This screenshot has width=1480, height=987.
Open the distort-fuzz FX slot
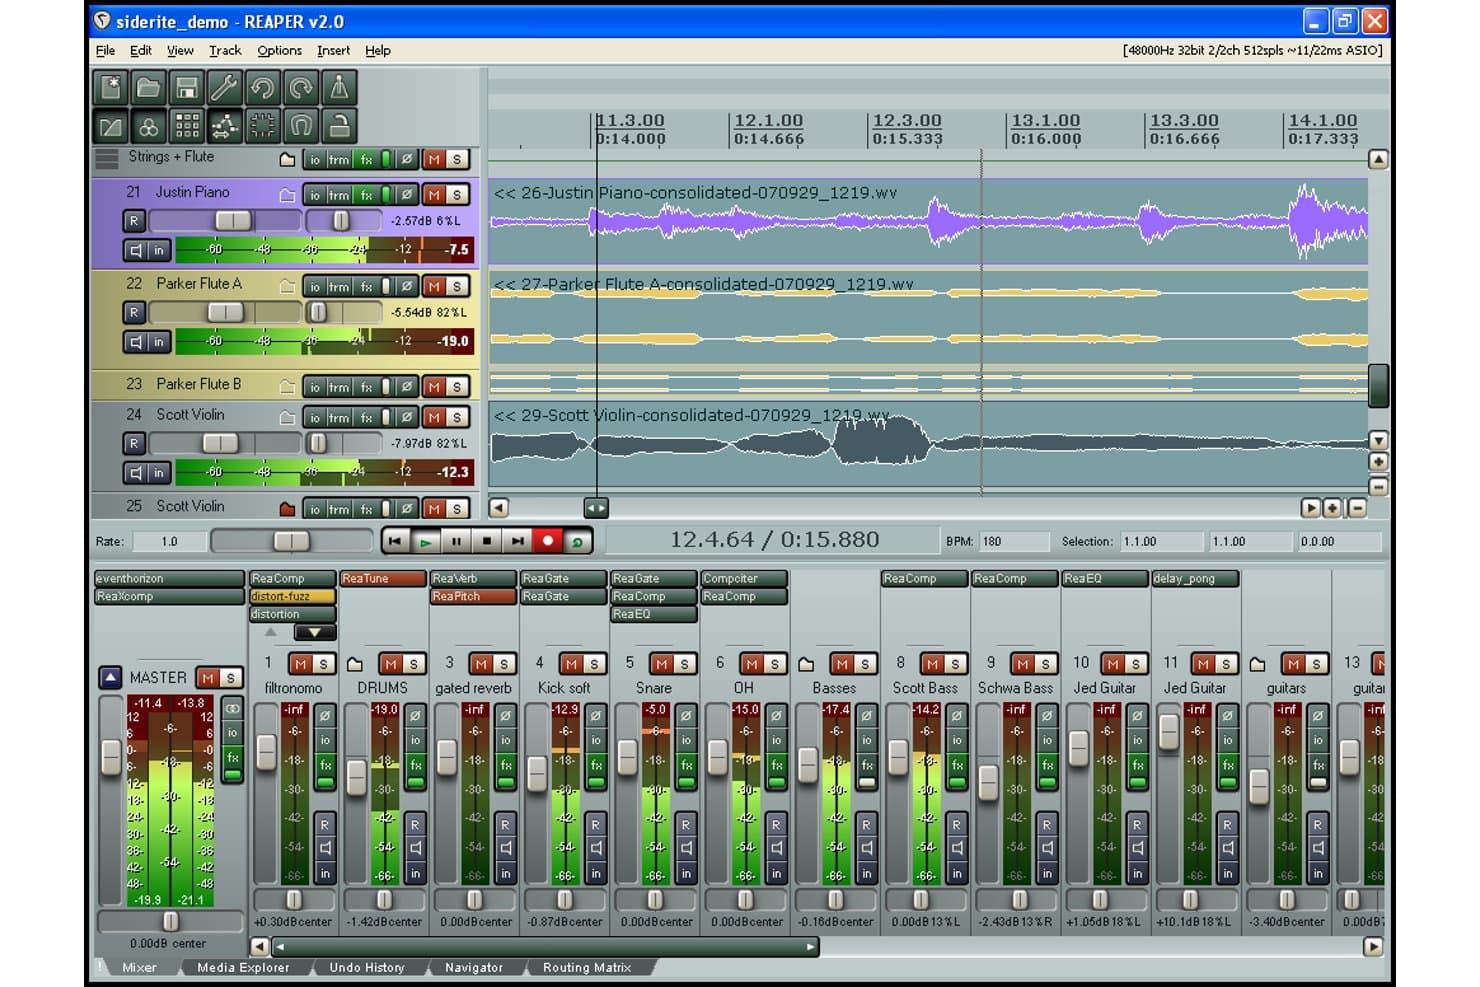click(x=292, y=597)
